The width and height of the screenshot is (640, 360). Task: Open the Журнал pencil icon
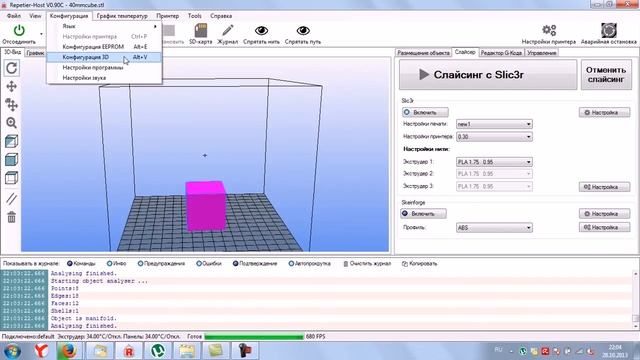point(227,31)
